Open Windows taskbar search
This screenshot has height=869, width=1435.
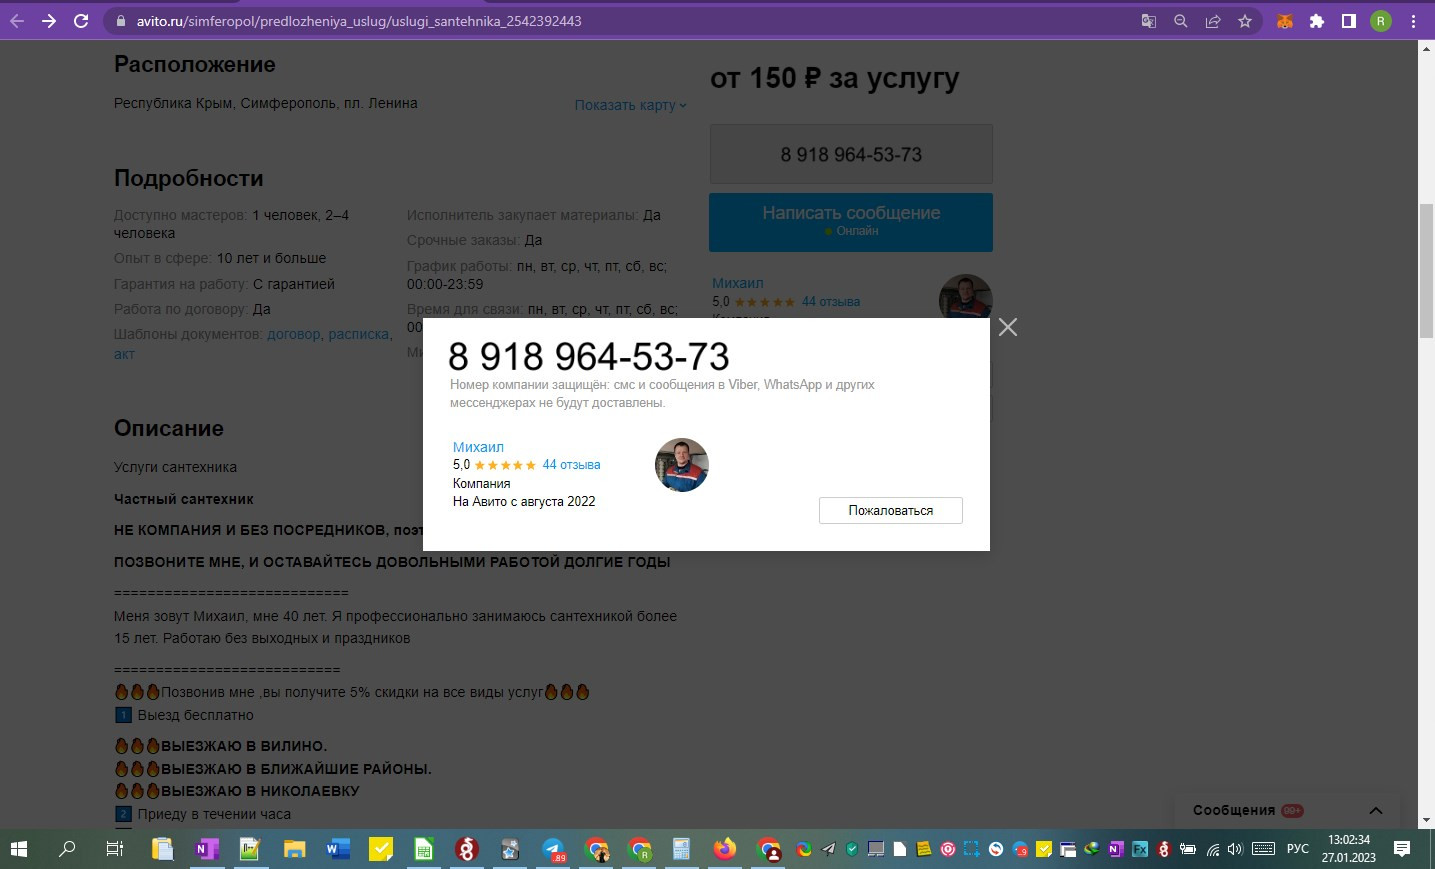[67, 849]
